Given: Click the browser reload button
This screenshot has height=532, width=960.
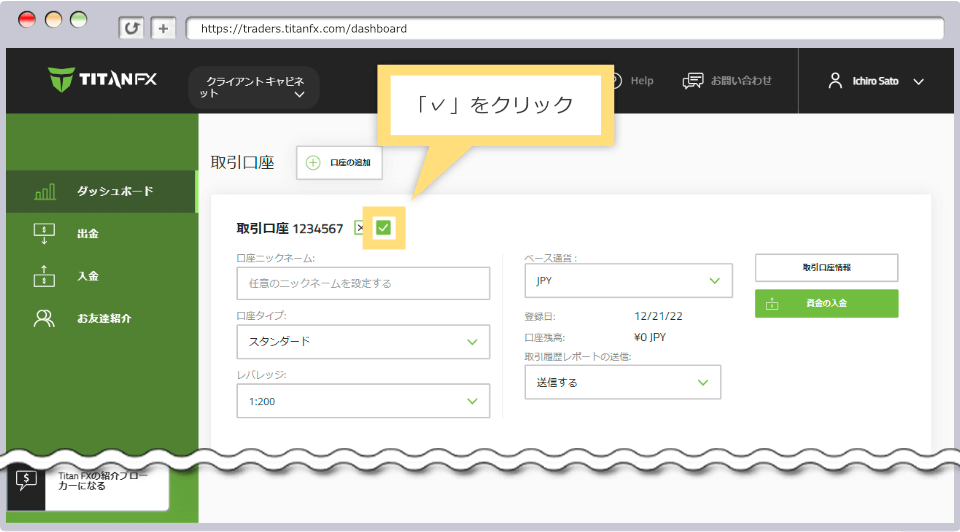Looking at the screenshot, I should pyautogui.click(x=131, y=28).
